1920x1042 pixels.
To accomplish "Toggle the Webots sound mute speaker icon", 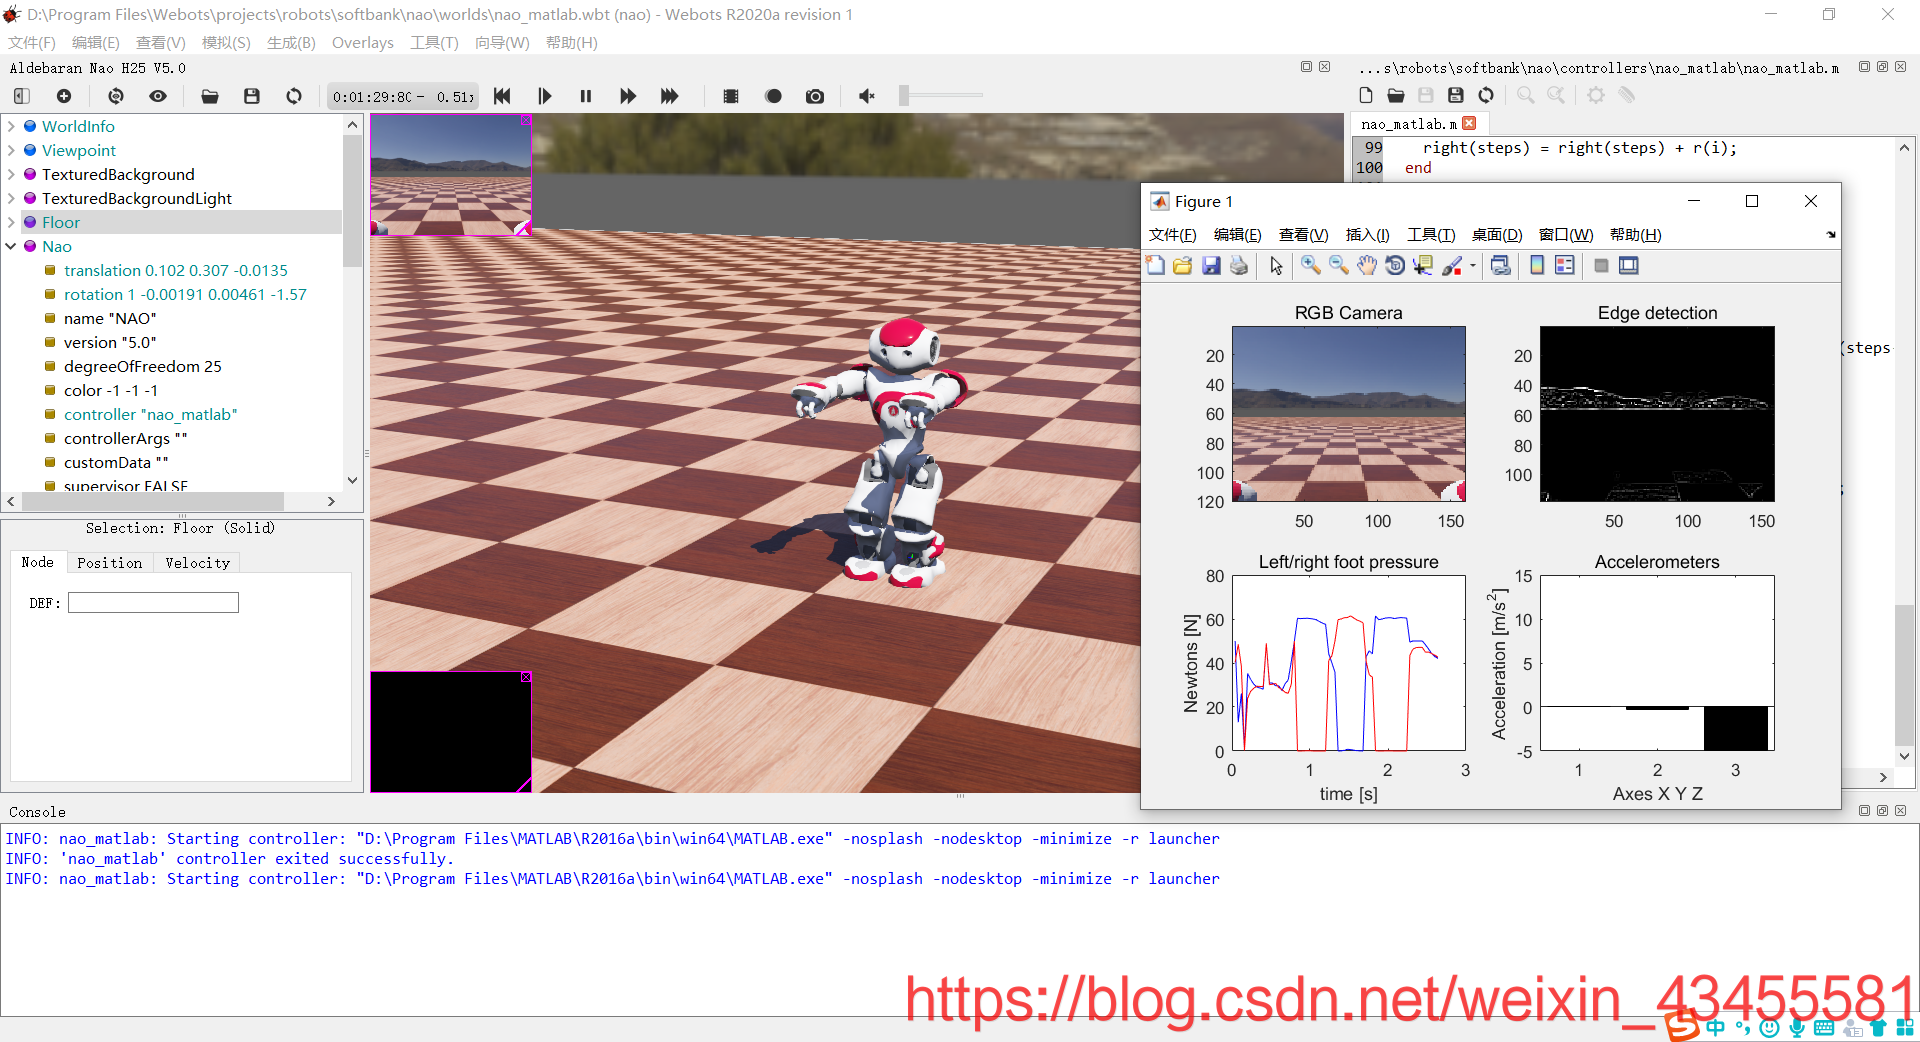I will pyautogui.click(x=867, y=96).
